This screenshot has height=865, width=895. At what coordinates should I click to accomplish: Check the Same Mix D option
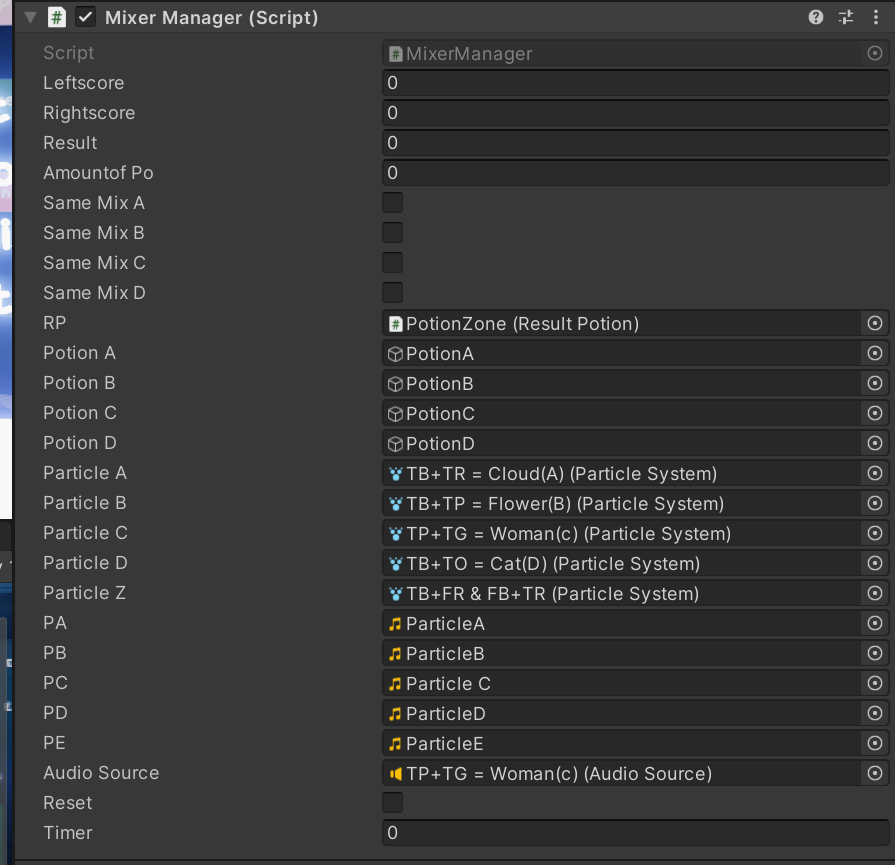click(393, 292)
